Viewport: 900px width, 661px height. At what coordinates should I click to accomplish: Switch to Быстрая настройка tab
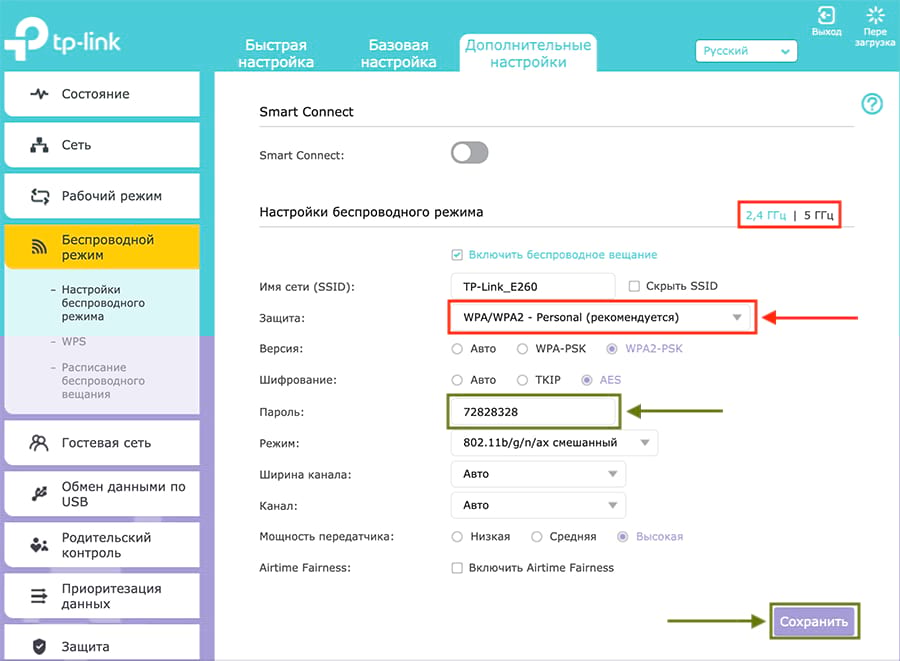tap(276, 53)
